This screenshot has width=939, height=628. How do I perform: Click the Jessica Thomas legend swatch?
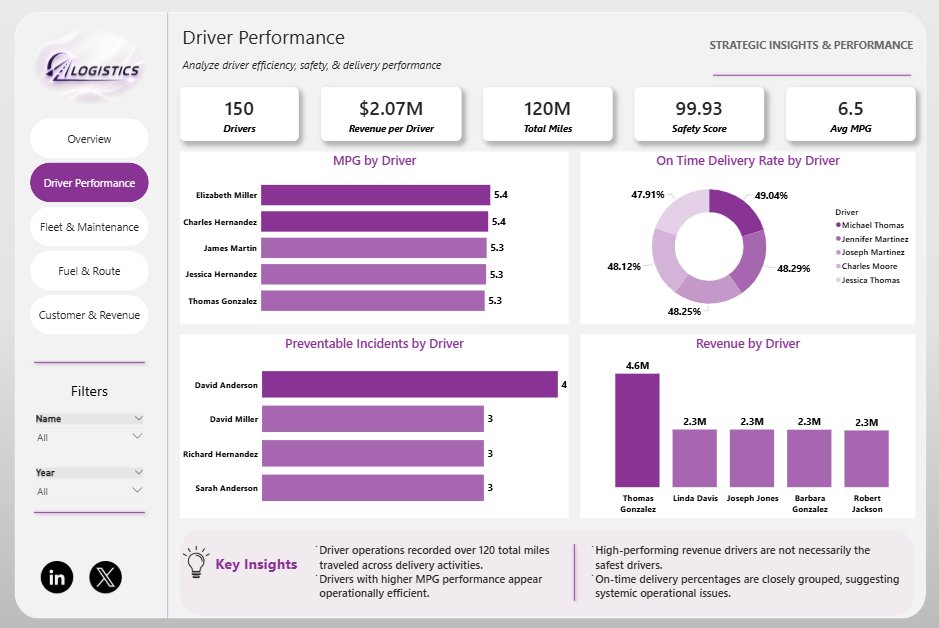pyautogui.click(x=838, y=280)
